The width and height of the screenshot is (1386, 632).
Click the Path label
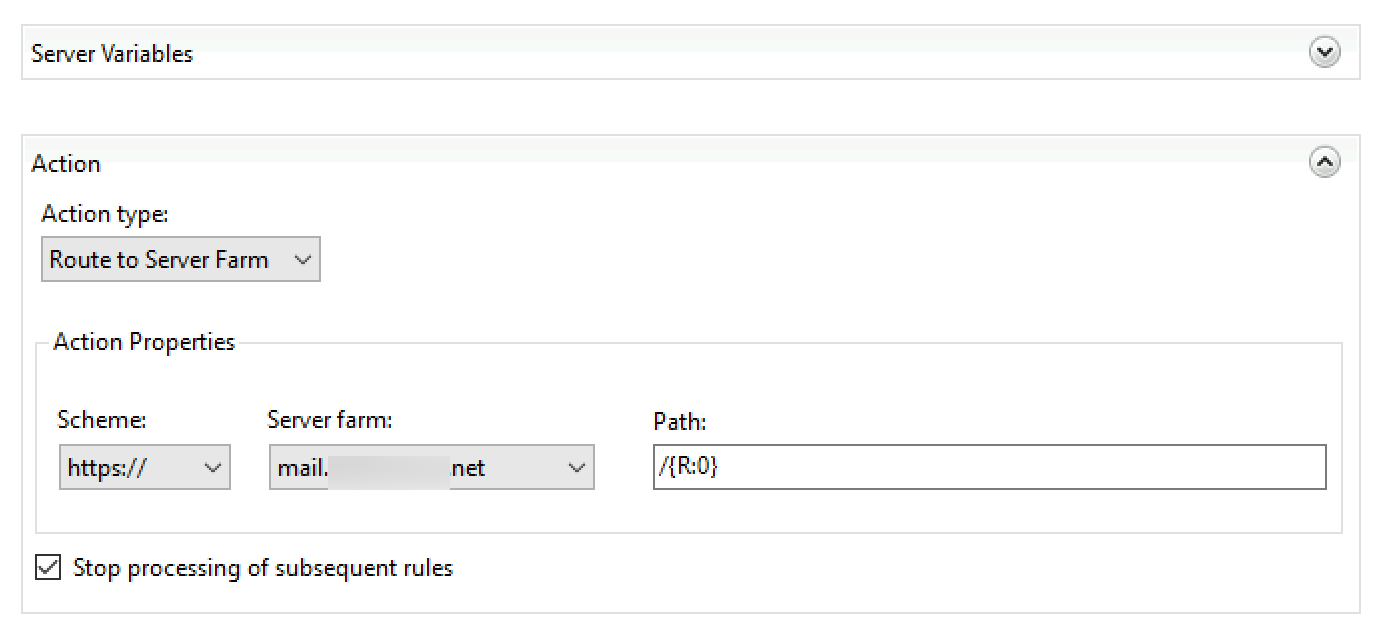680,421
